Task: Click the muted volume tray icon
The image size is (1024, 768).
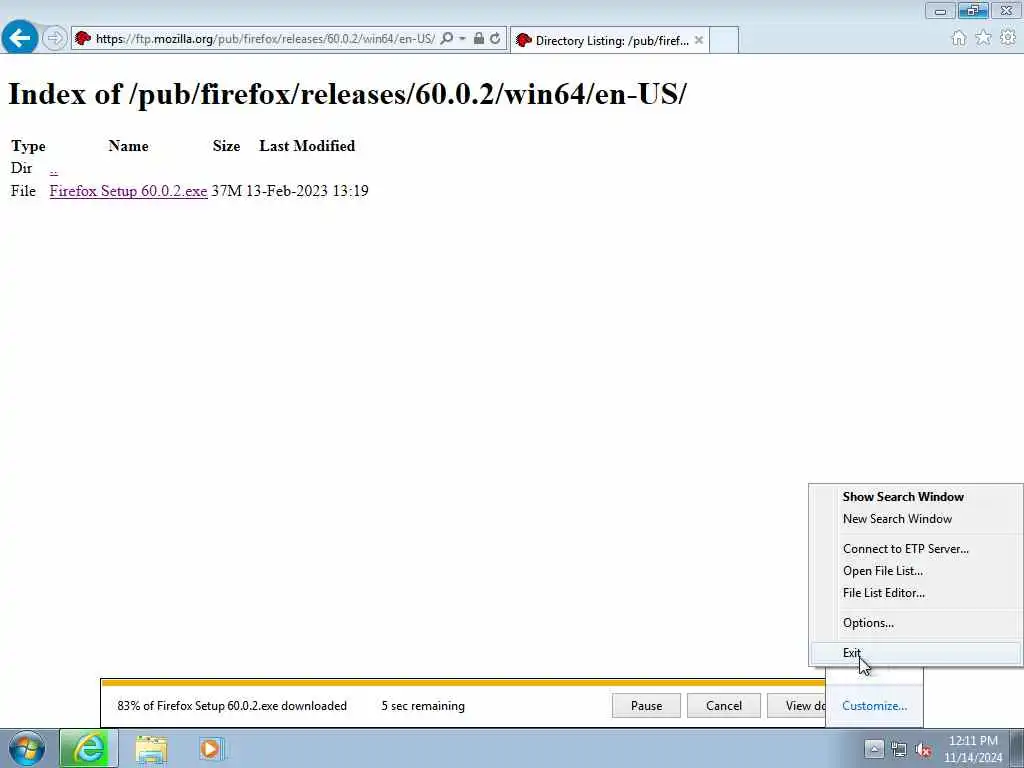Action: tap(923, 750)
